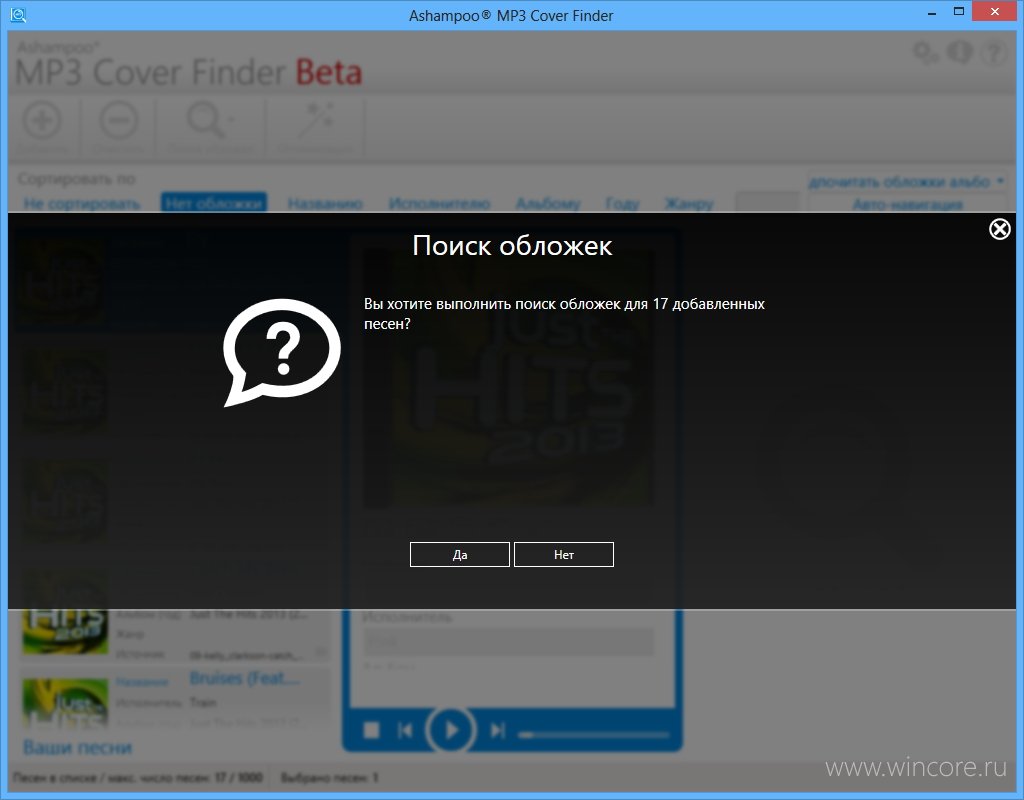
Task: Skip to next track
Action: (498, 730)
